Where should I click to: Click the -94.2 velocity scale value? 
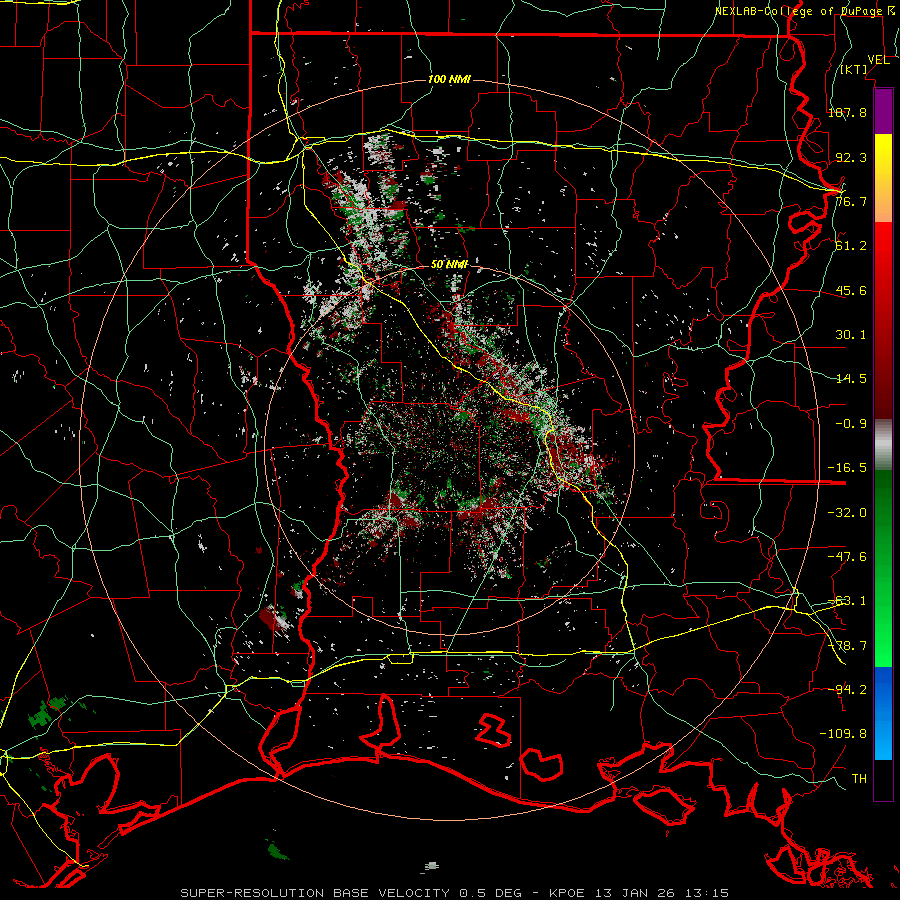click(x=847, y=689)
